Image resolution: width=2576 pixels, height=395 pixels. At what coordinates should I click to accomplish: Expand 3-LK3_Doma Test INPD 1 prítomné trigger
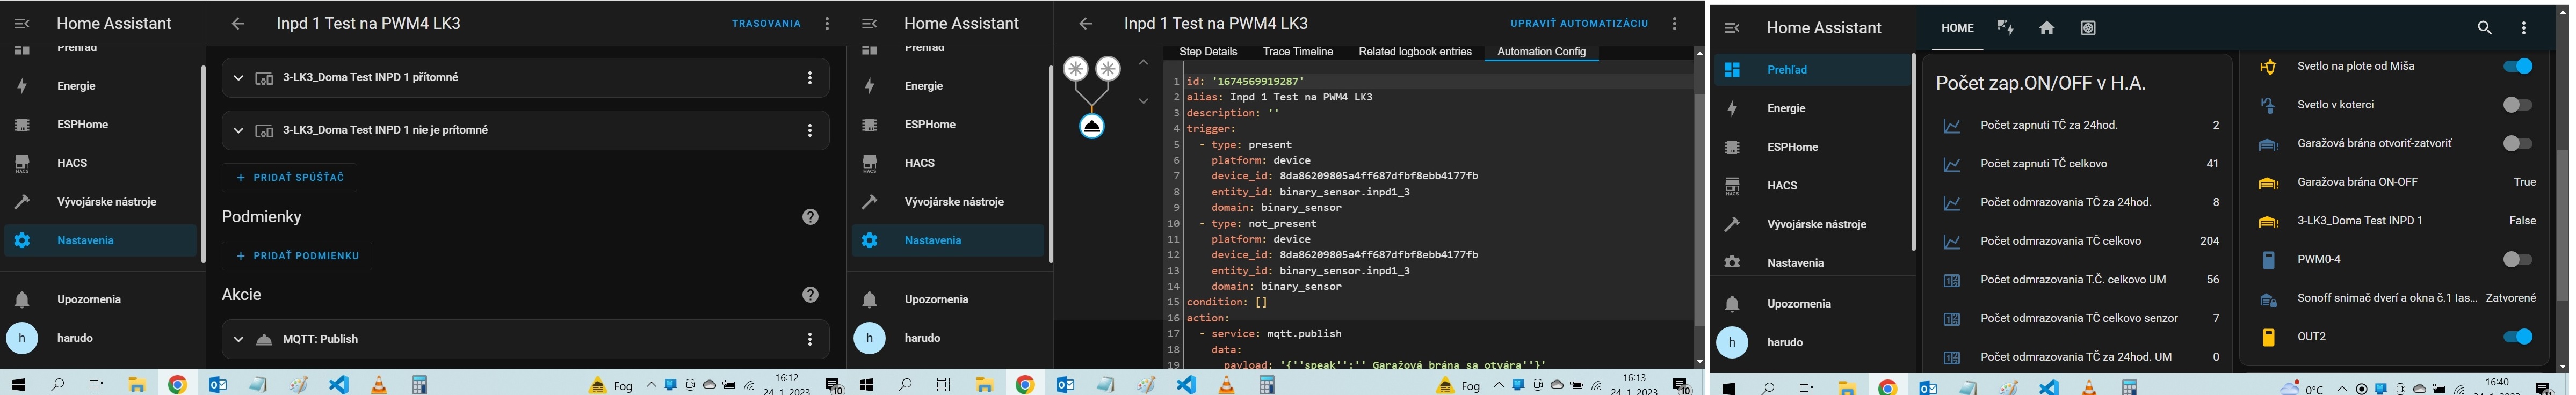(238, 78)
